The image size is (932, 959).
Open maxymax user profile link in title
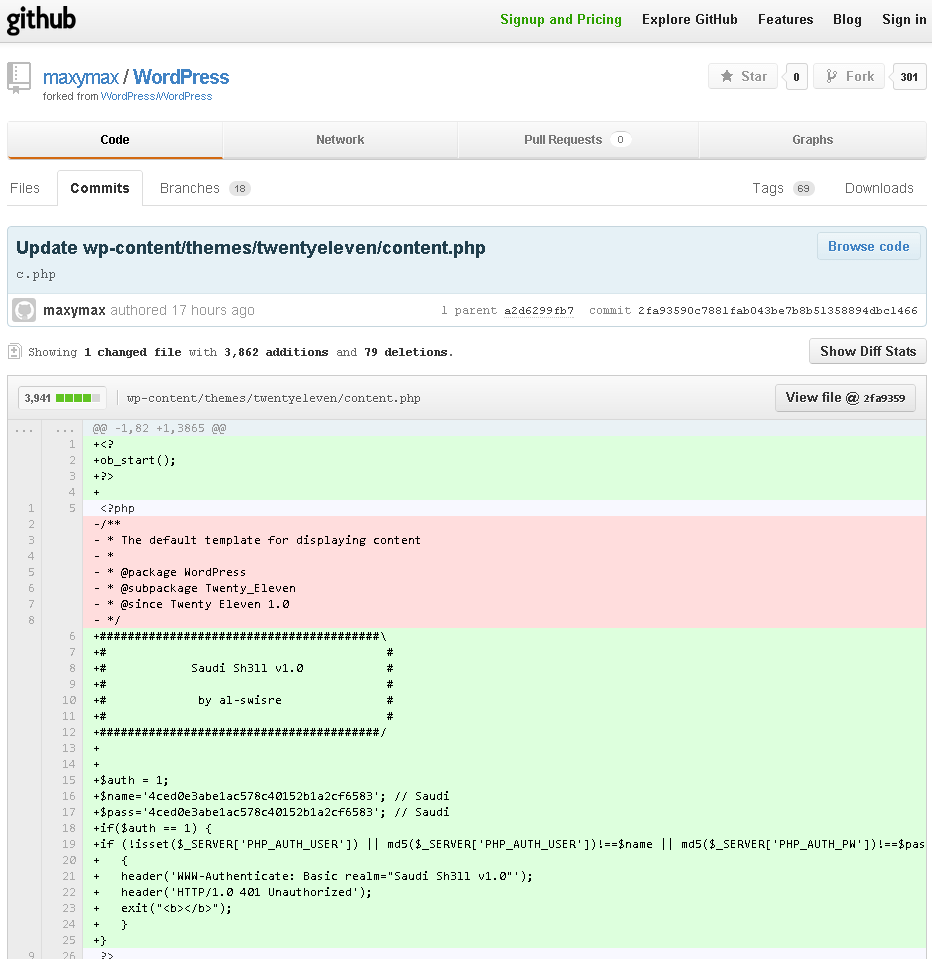click(81, 77)
